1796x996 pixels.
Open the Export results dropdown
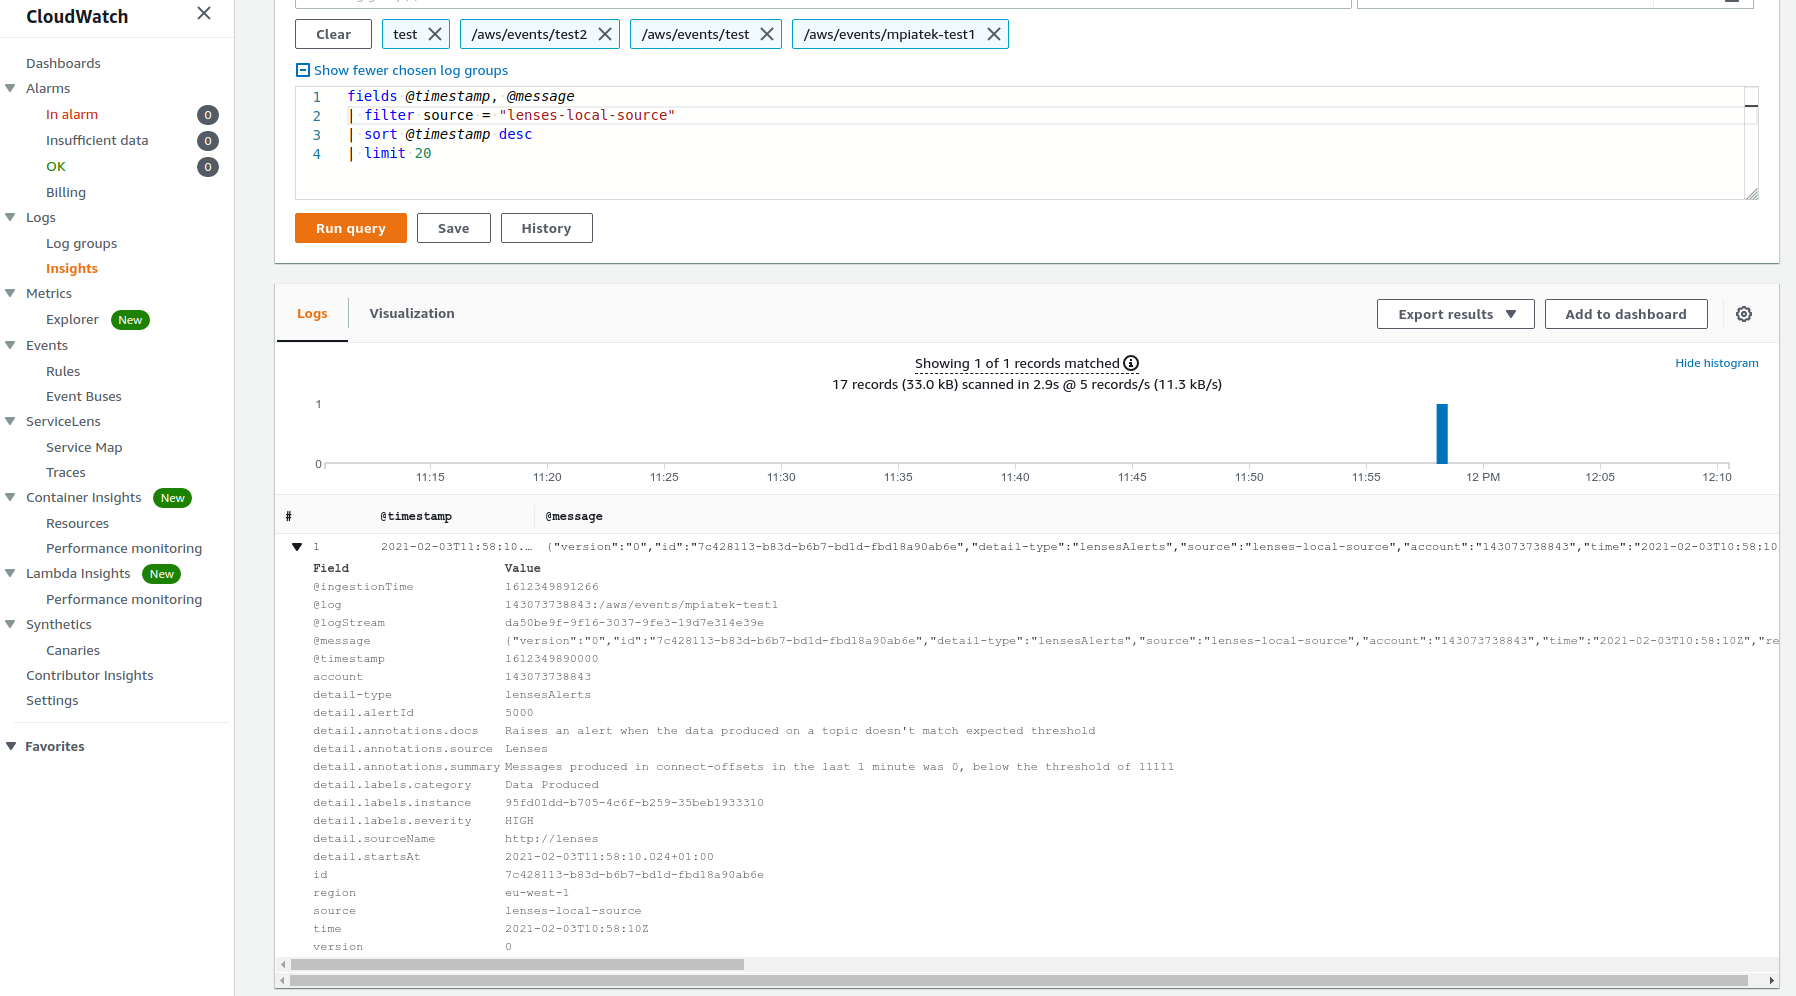click(x=1455, y=314)
